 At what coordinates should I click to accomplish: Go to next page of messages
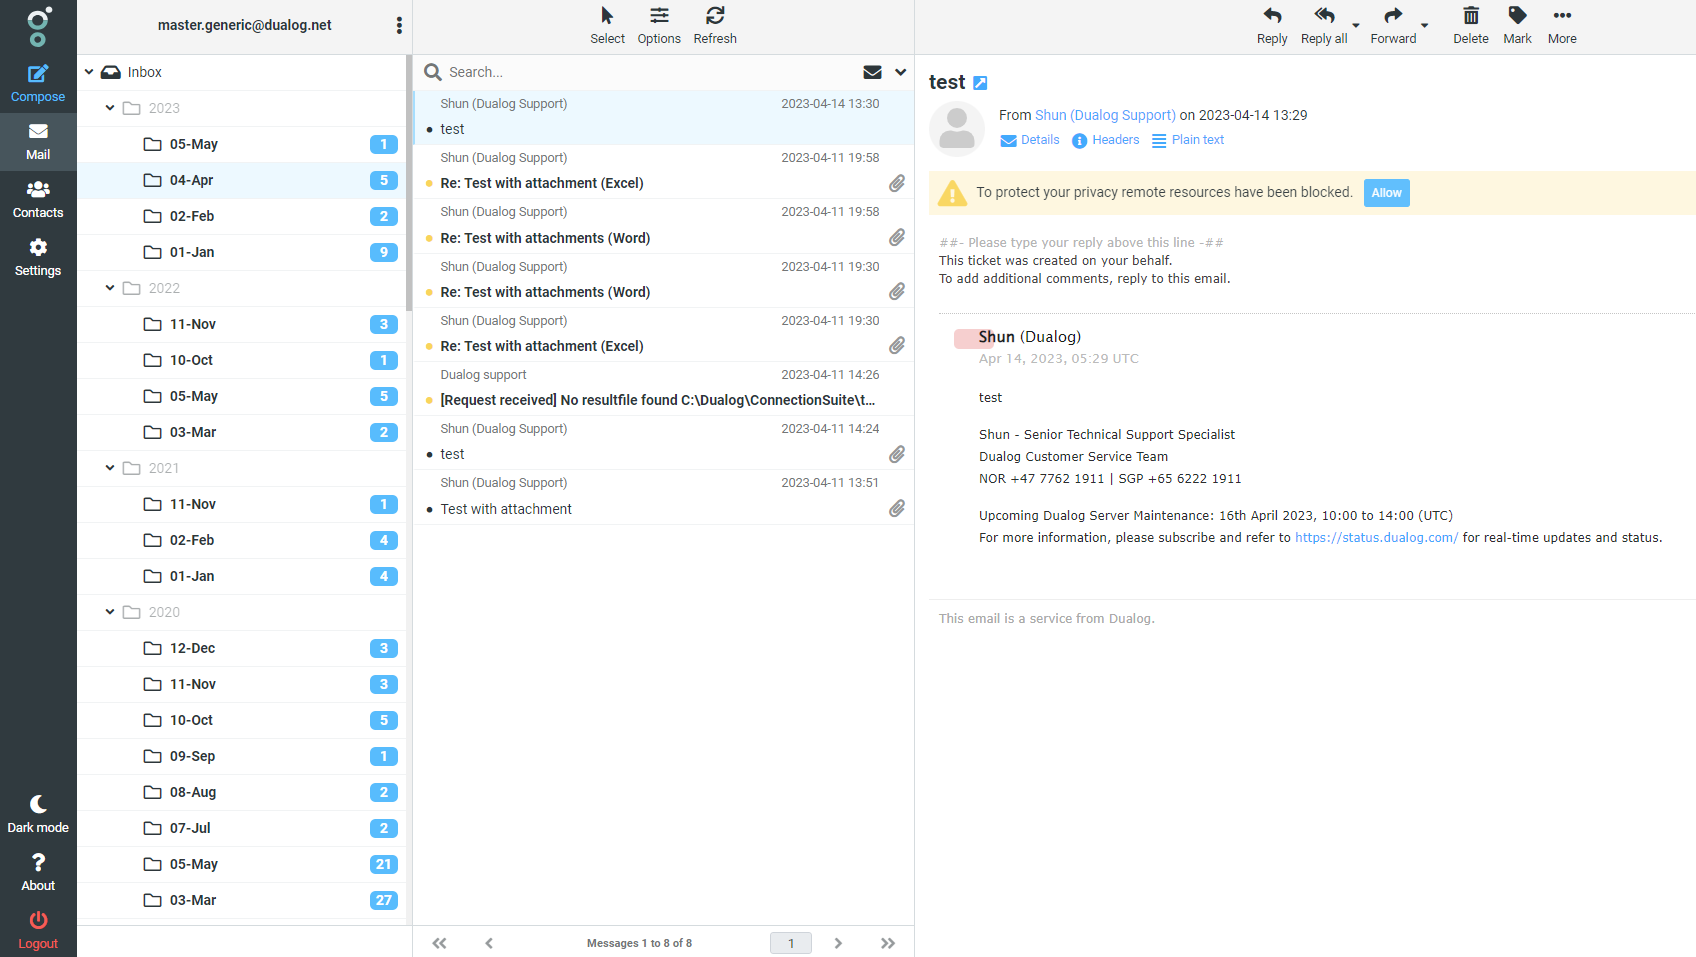(838, 943)
